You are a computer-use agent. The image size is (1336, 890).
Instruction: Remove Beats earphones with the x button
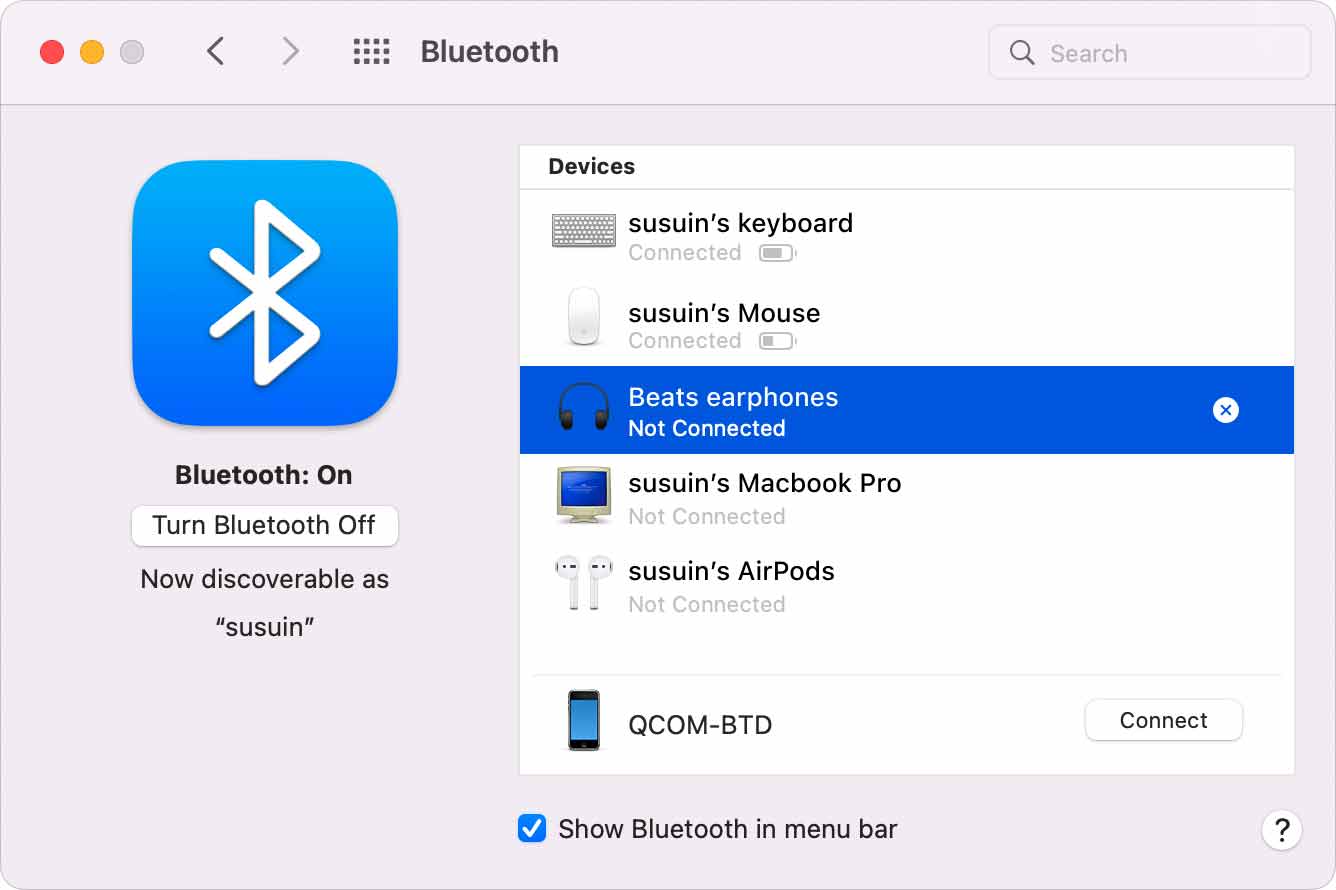click(1225, 410)
